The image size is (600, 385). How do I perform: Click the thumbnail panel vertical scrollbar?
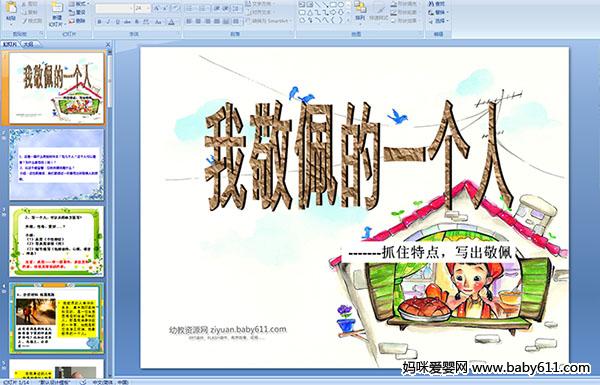[110, 214]
